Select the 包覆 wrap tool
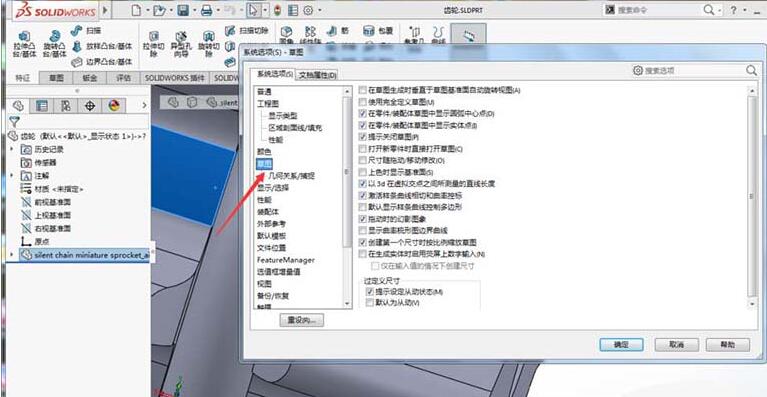This screenshot has width=767, height=397. tap(378, 30)
